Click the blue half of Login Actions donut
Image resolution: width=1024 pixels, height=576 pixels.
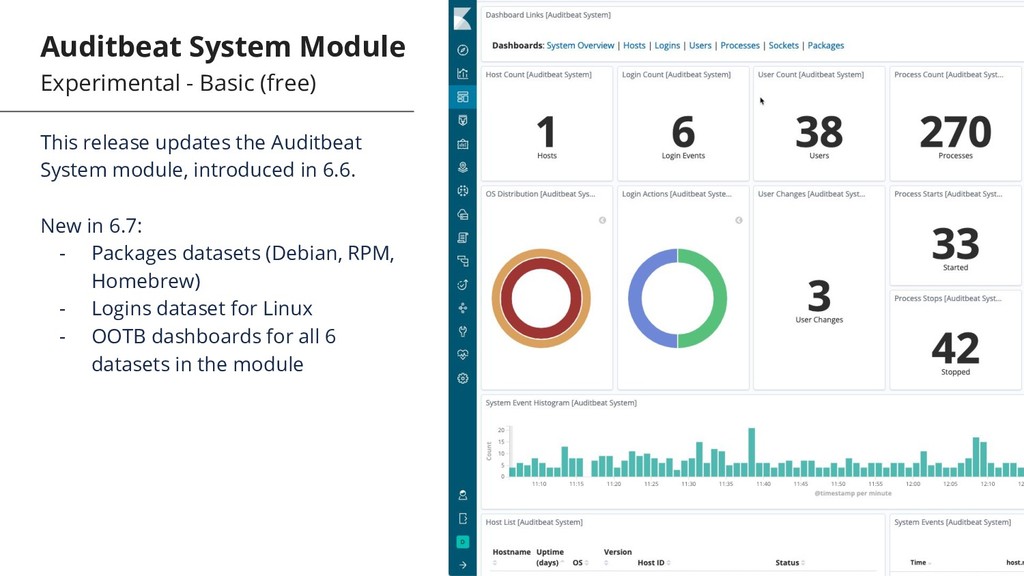tap(635, 298)
